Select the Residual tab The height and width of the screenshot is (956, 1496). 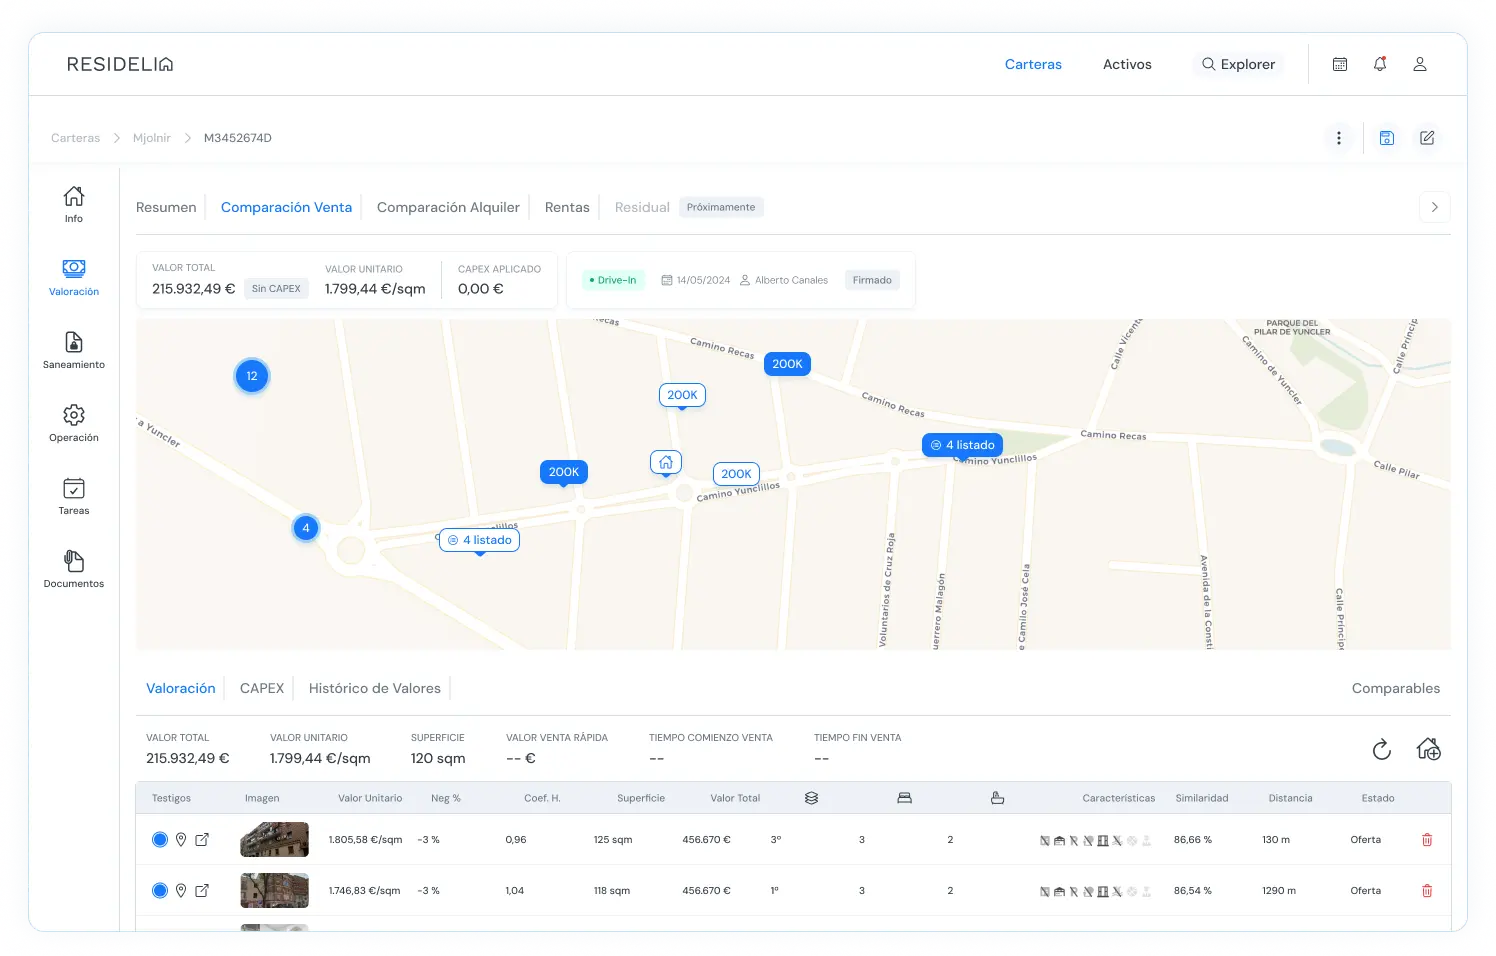(x=642, y=207)
